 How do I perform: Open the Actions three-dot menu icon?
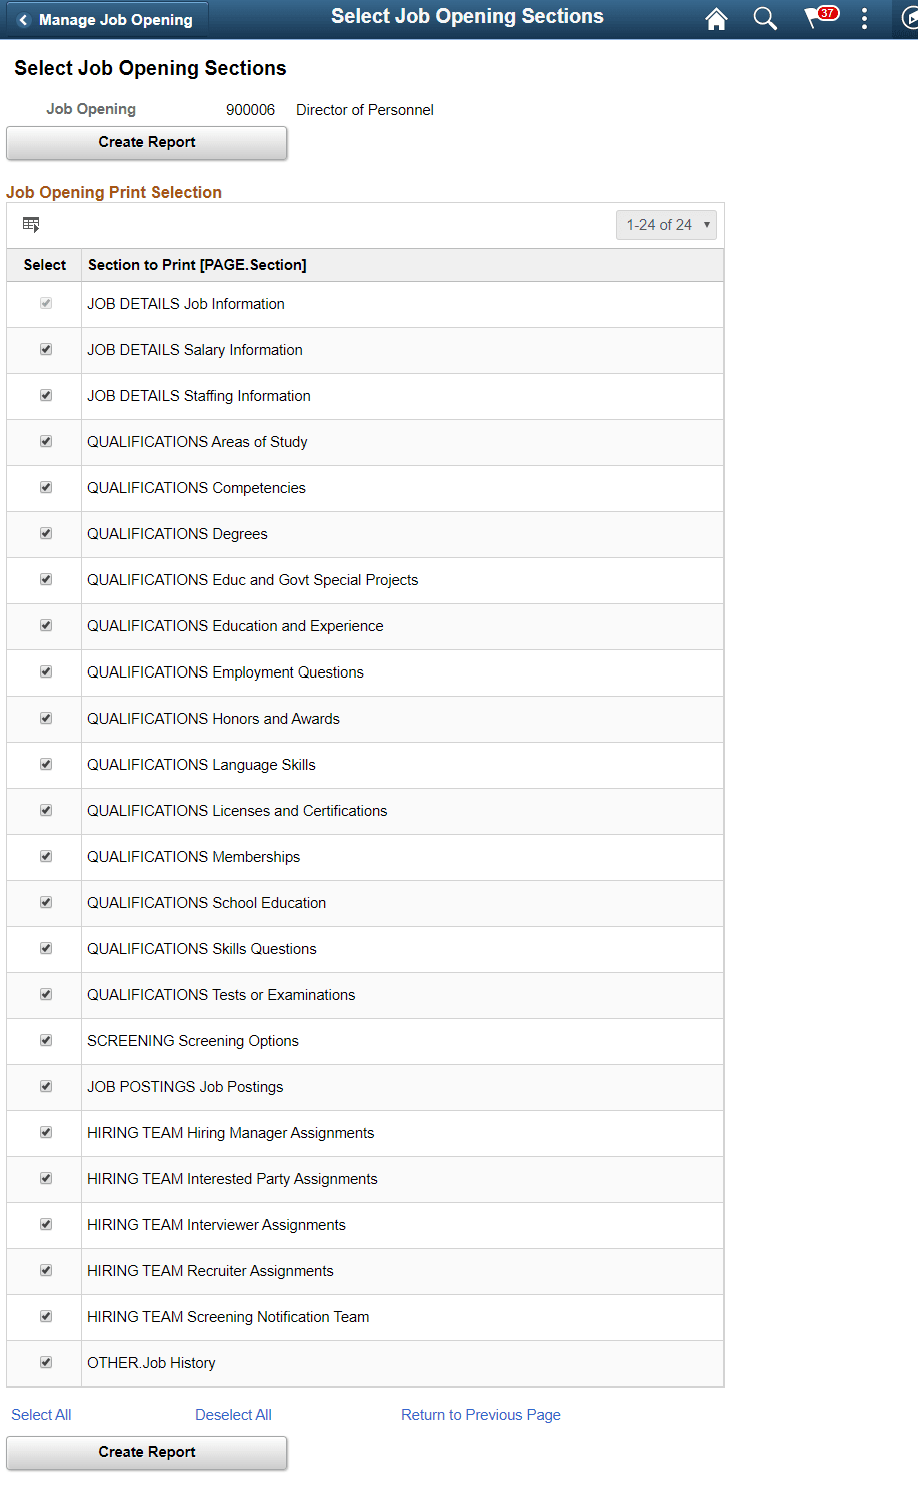pos(864,19)
